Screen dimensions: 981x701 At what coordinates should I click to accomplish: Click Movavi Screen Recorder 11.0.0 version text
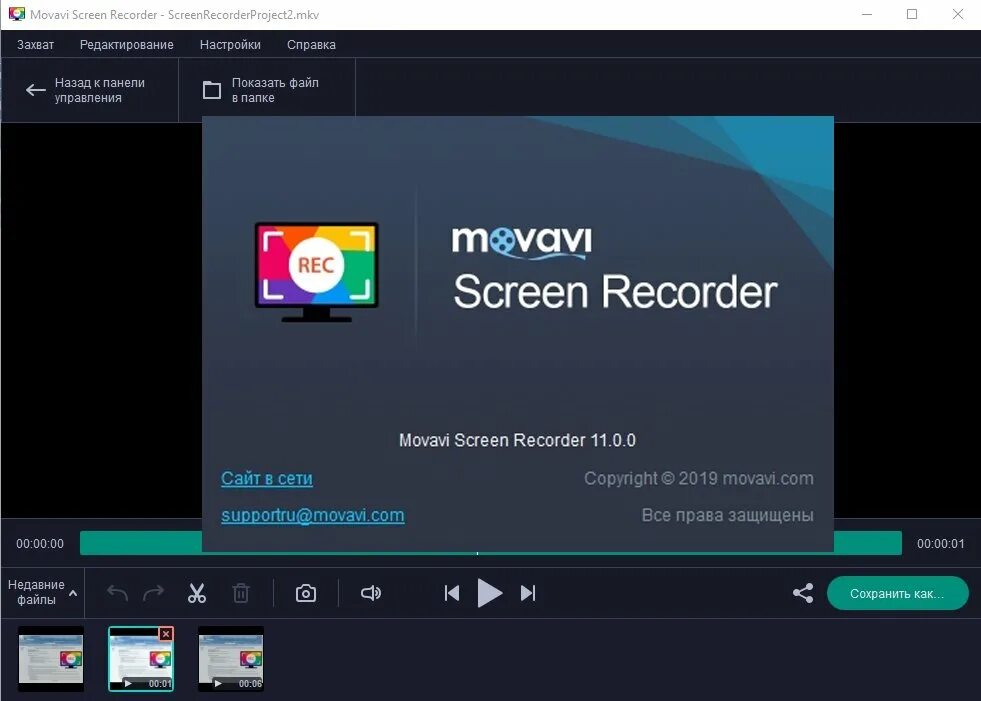click(517, 440)
